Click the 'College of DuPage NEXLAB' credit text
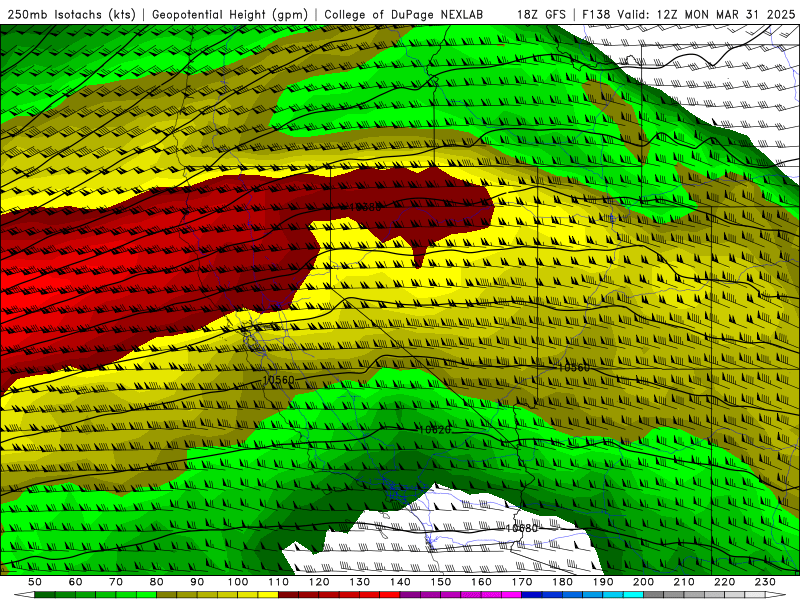This screenshot has height=600, width=800. [404, 14]
